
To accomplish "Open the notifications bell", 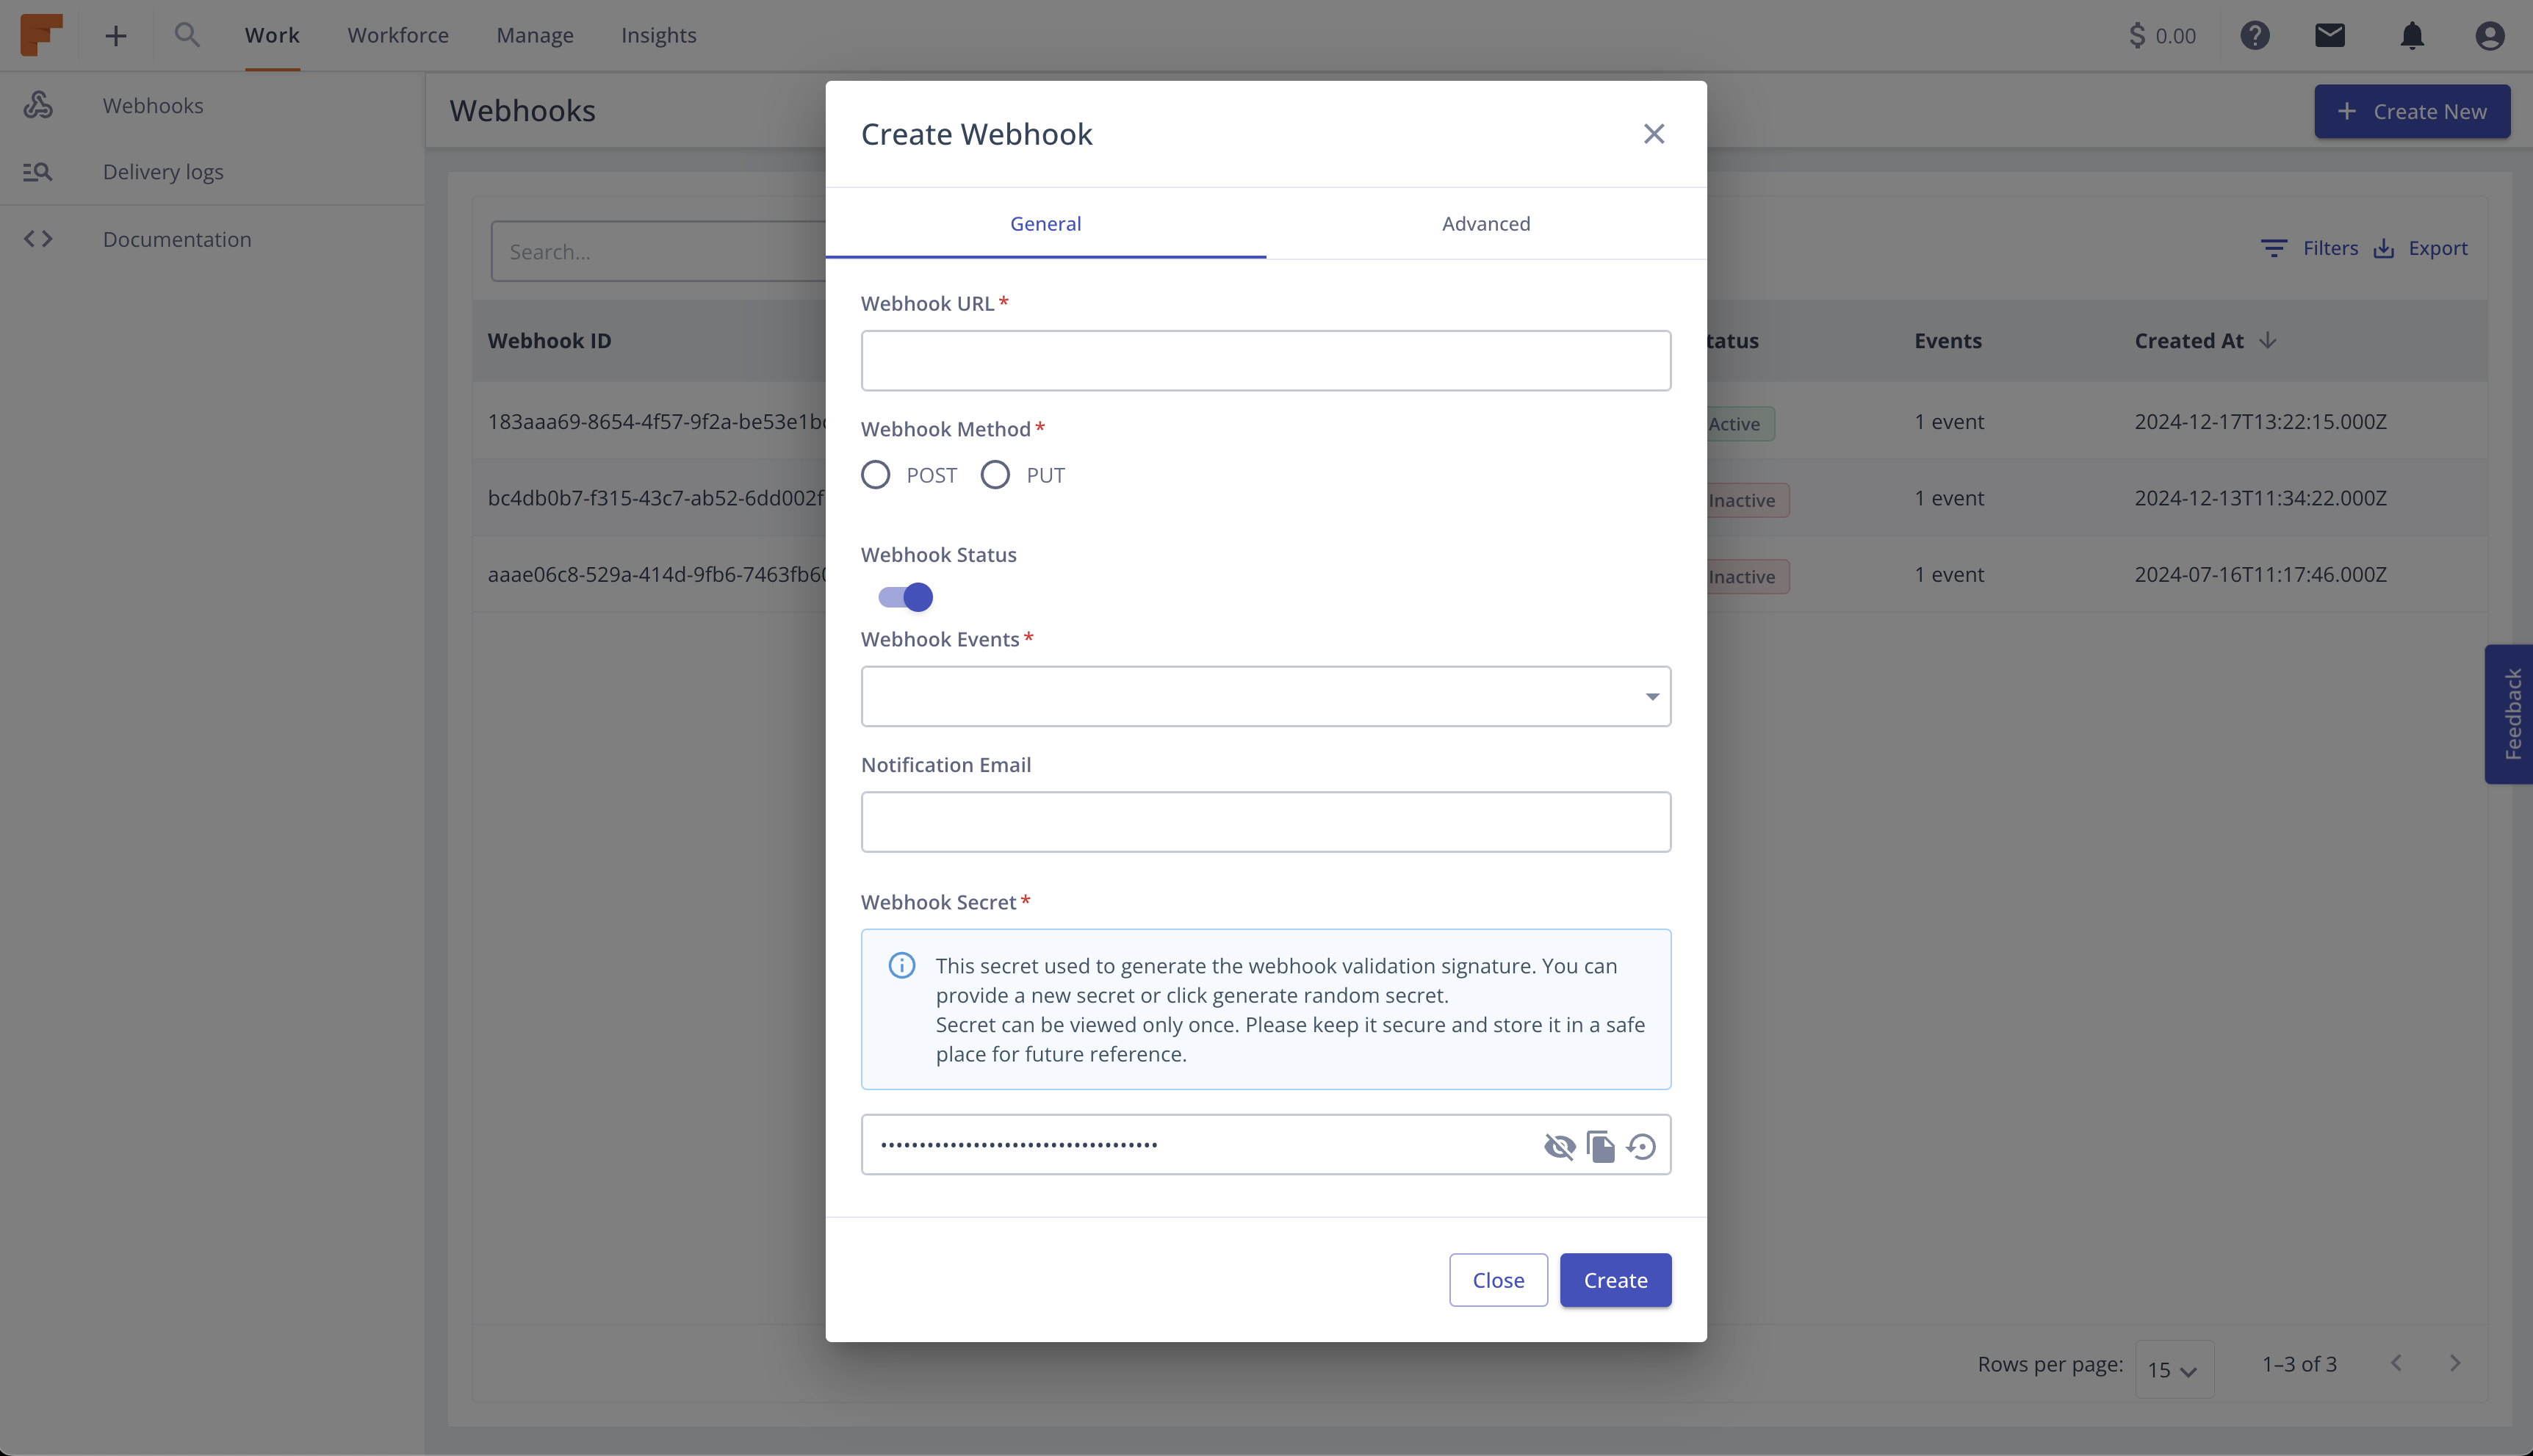I will tap(2411, 35).
